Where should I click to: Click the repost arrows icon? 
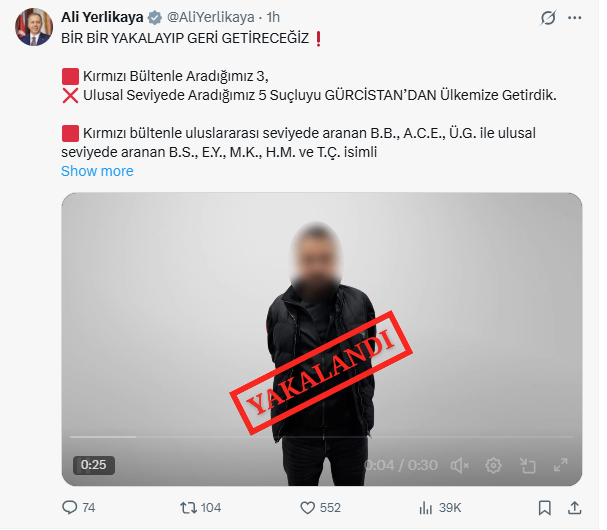pyautogui.click(x=189, y=508)
